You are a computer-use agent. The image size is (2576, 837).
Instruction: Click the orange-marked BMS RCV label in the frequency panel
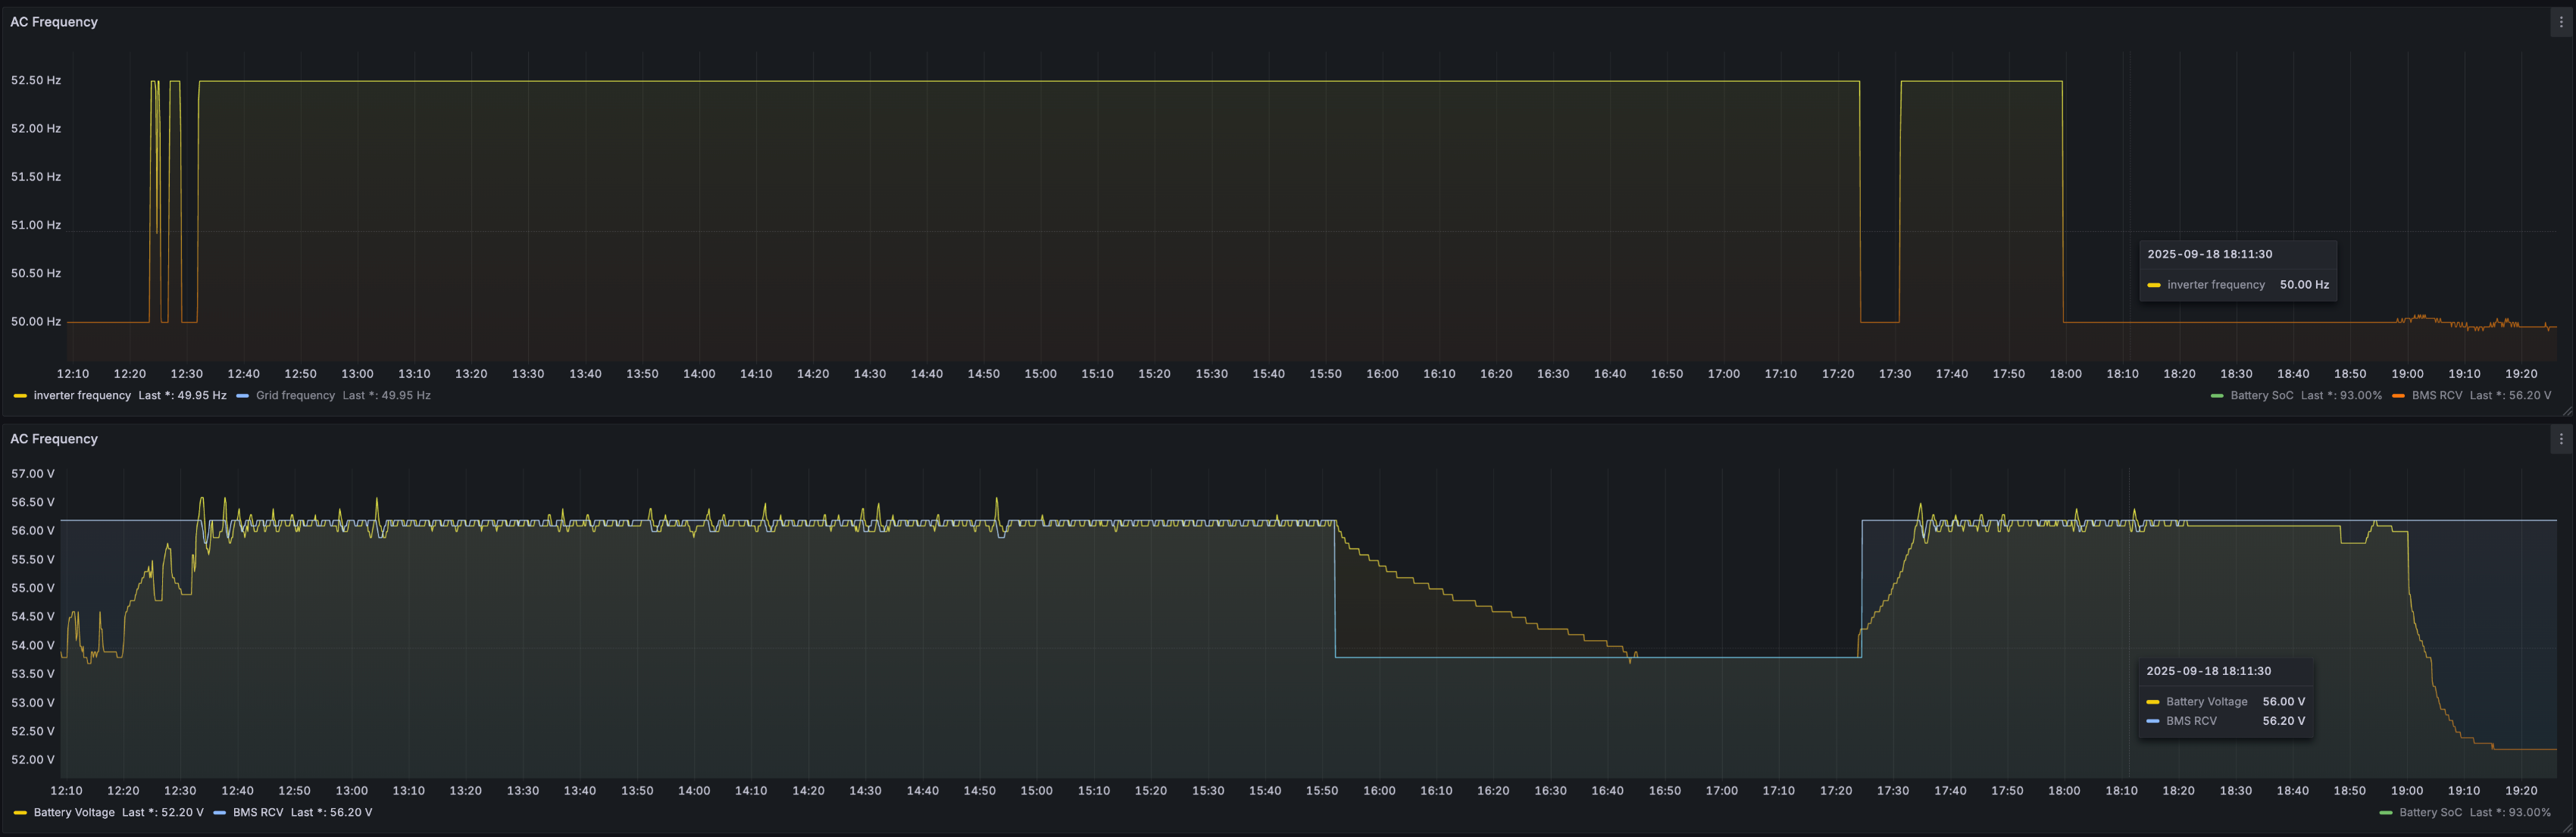click(x=2436, y=396)
